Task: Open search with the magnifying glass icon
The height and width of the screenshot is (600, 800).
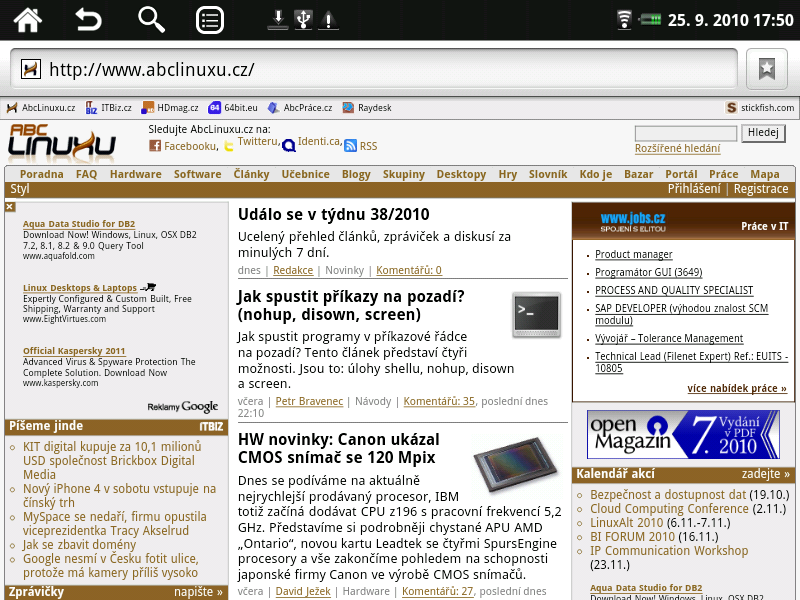Action: click(151, 20)
